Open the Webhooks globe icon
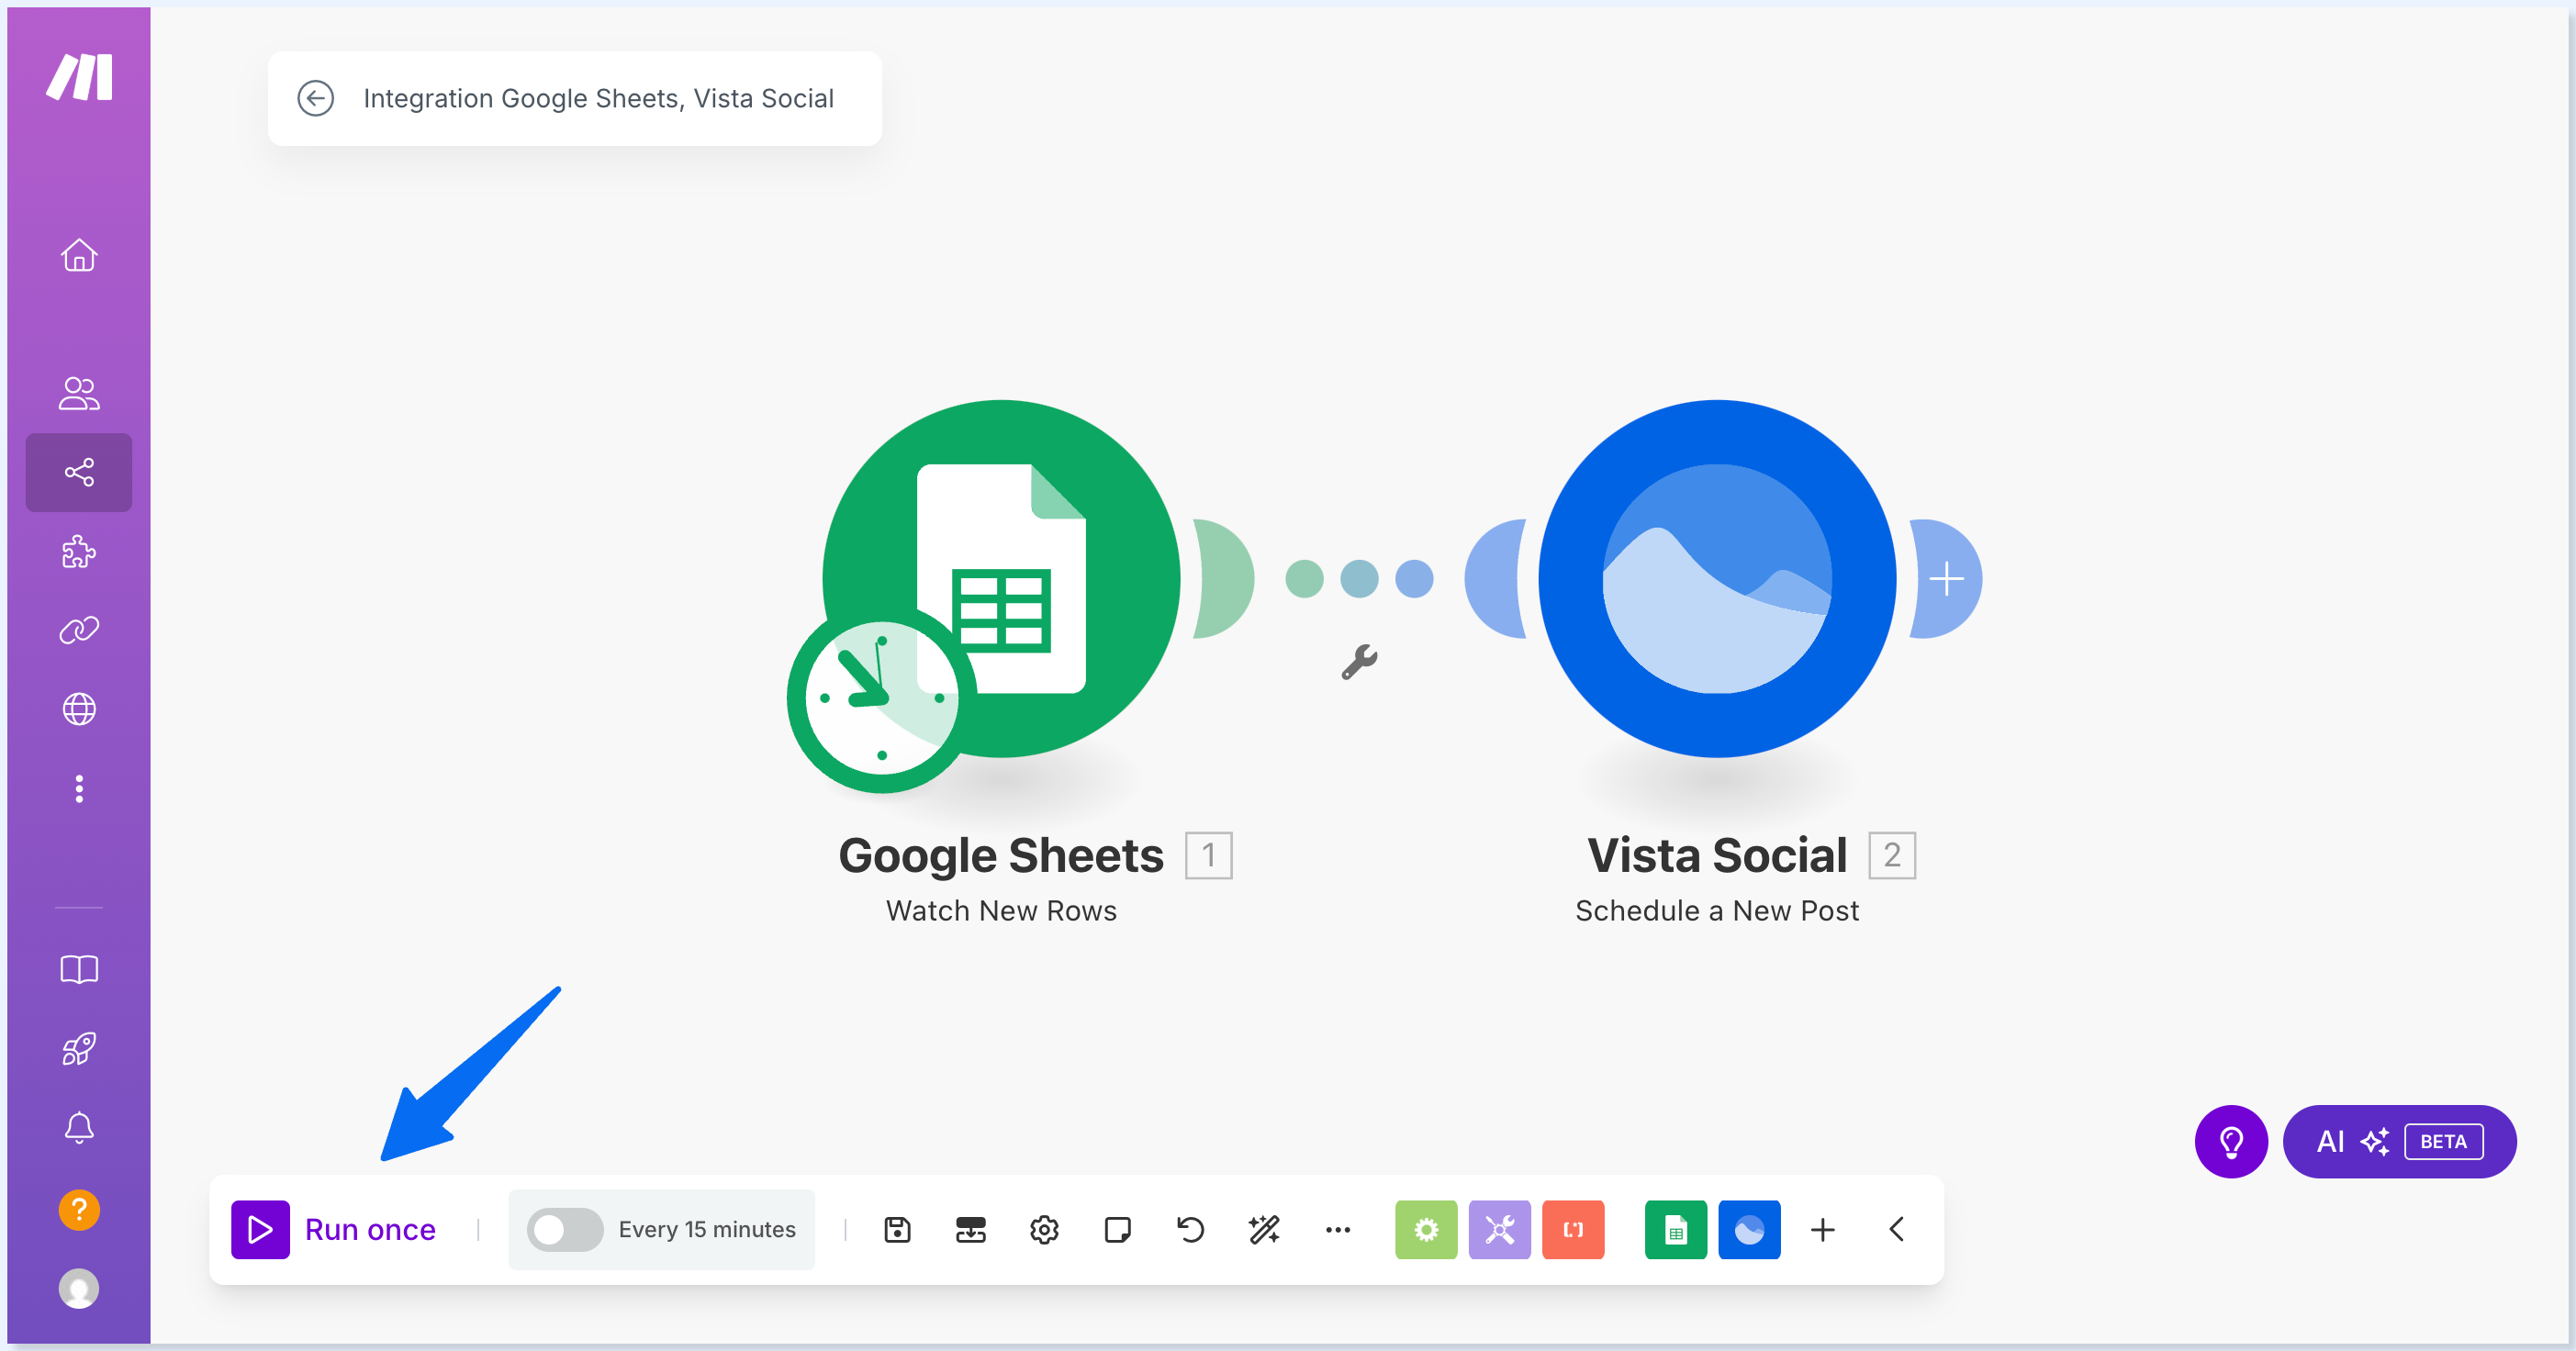This screenshot has width=2576, height=1351. point(79,709)
